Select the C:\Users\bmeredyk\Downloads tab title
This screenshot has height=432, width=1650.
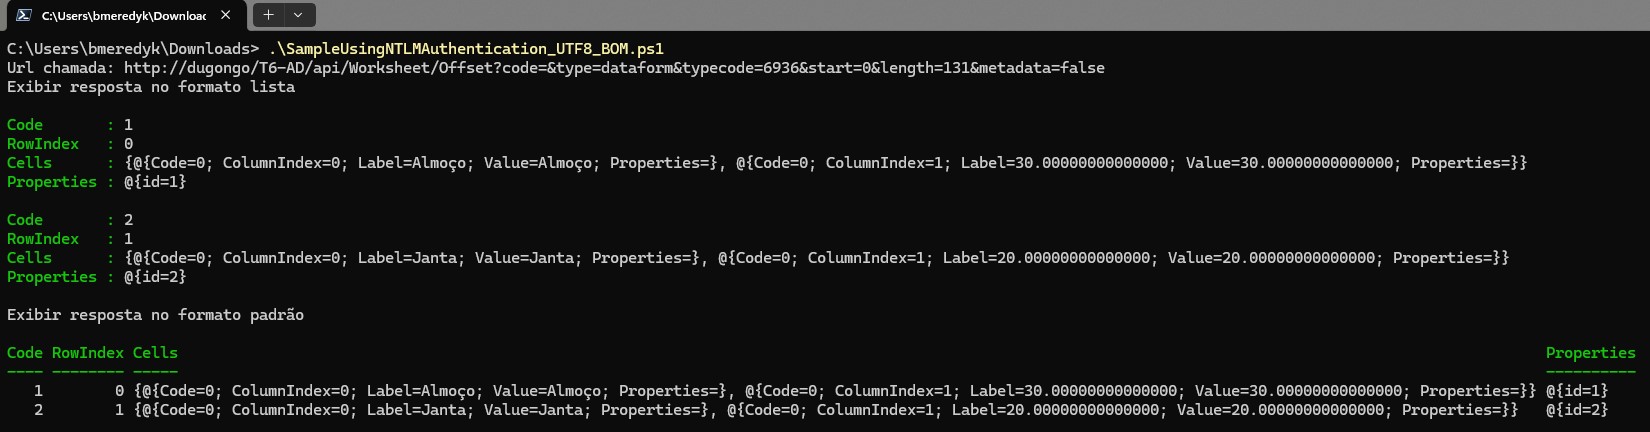(x=123, y=16)
